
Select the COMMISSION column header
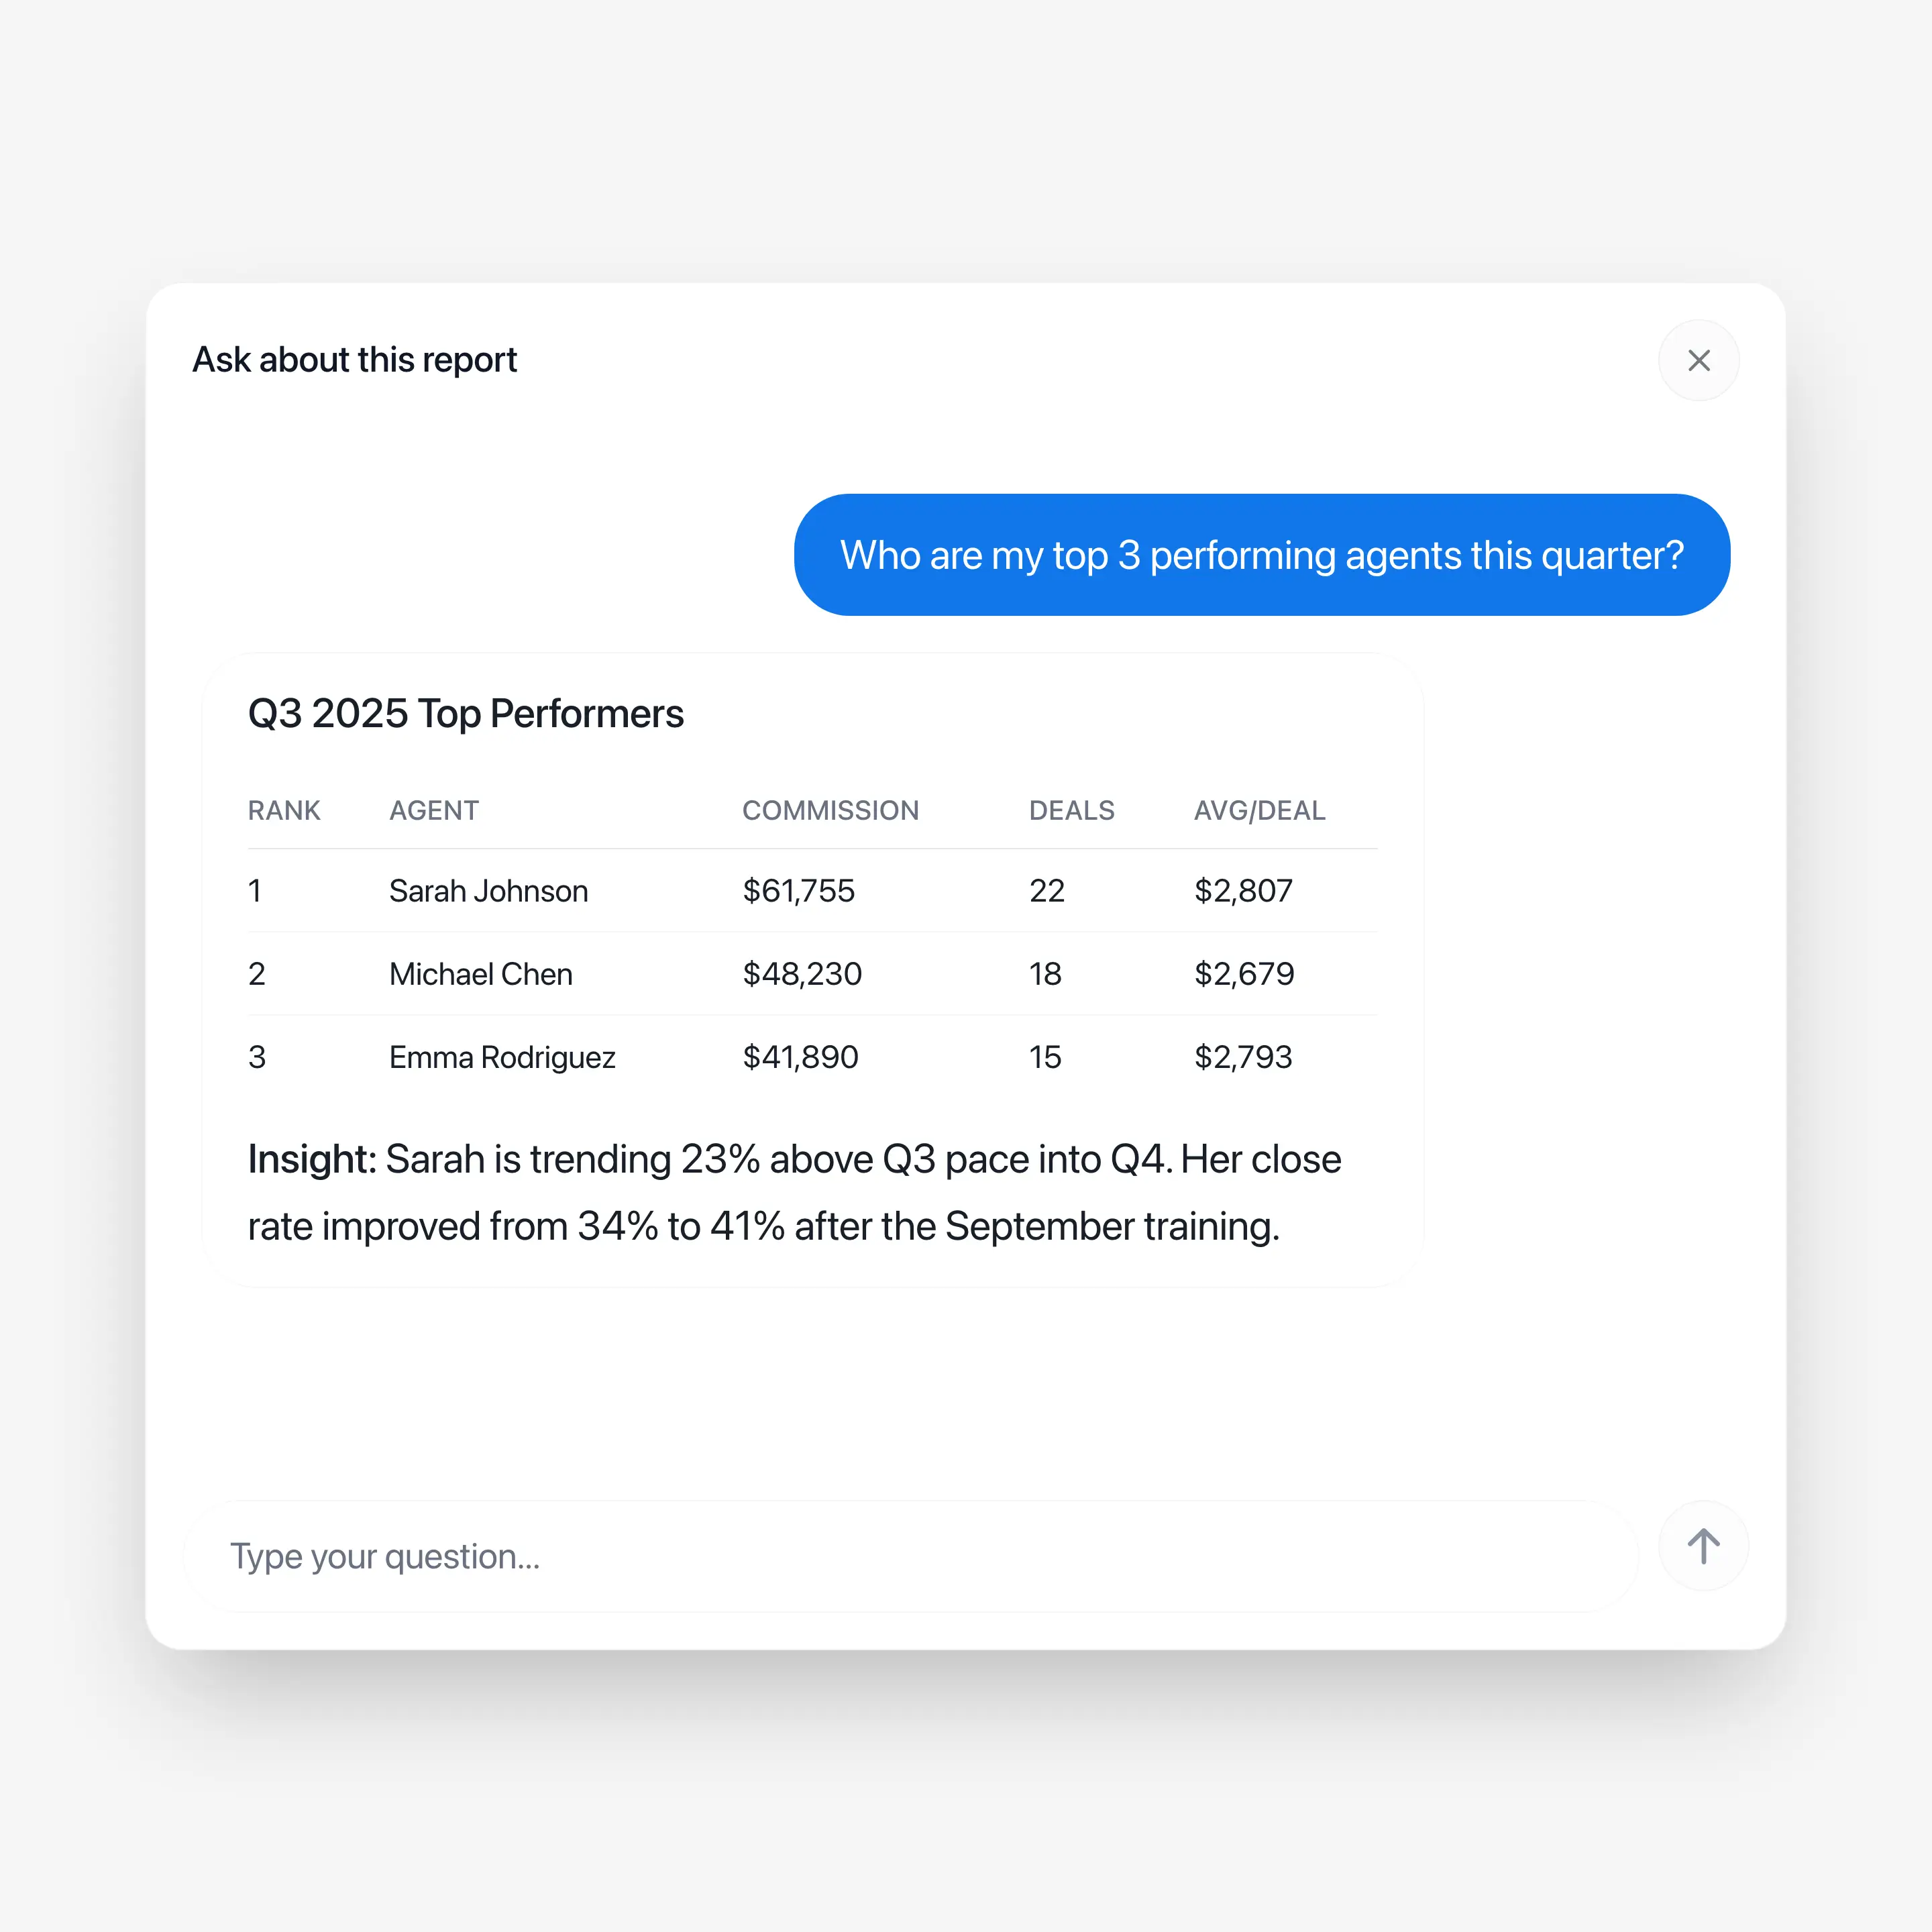(x=830, y=810)
